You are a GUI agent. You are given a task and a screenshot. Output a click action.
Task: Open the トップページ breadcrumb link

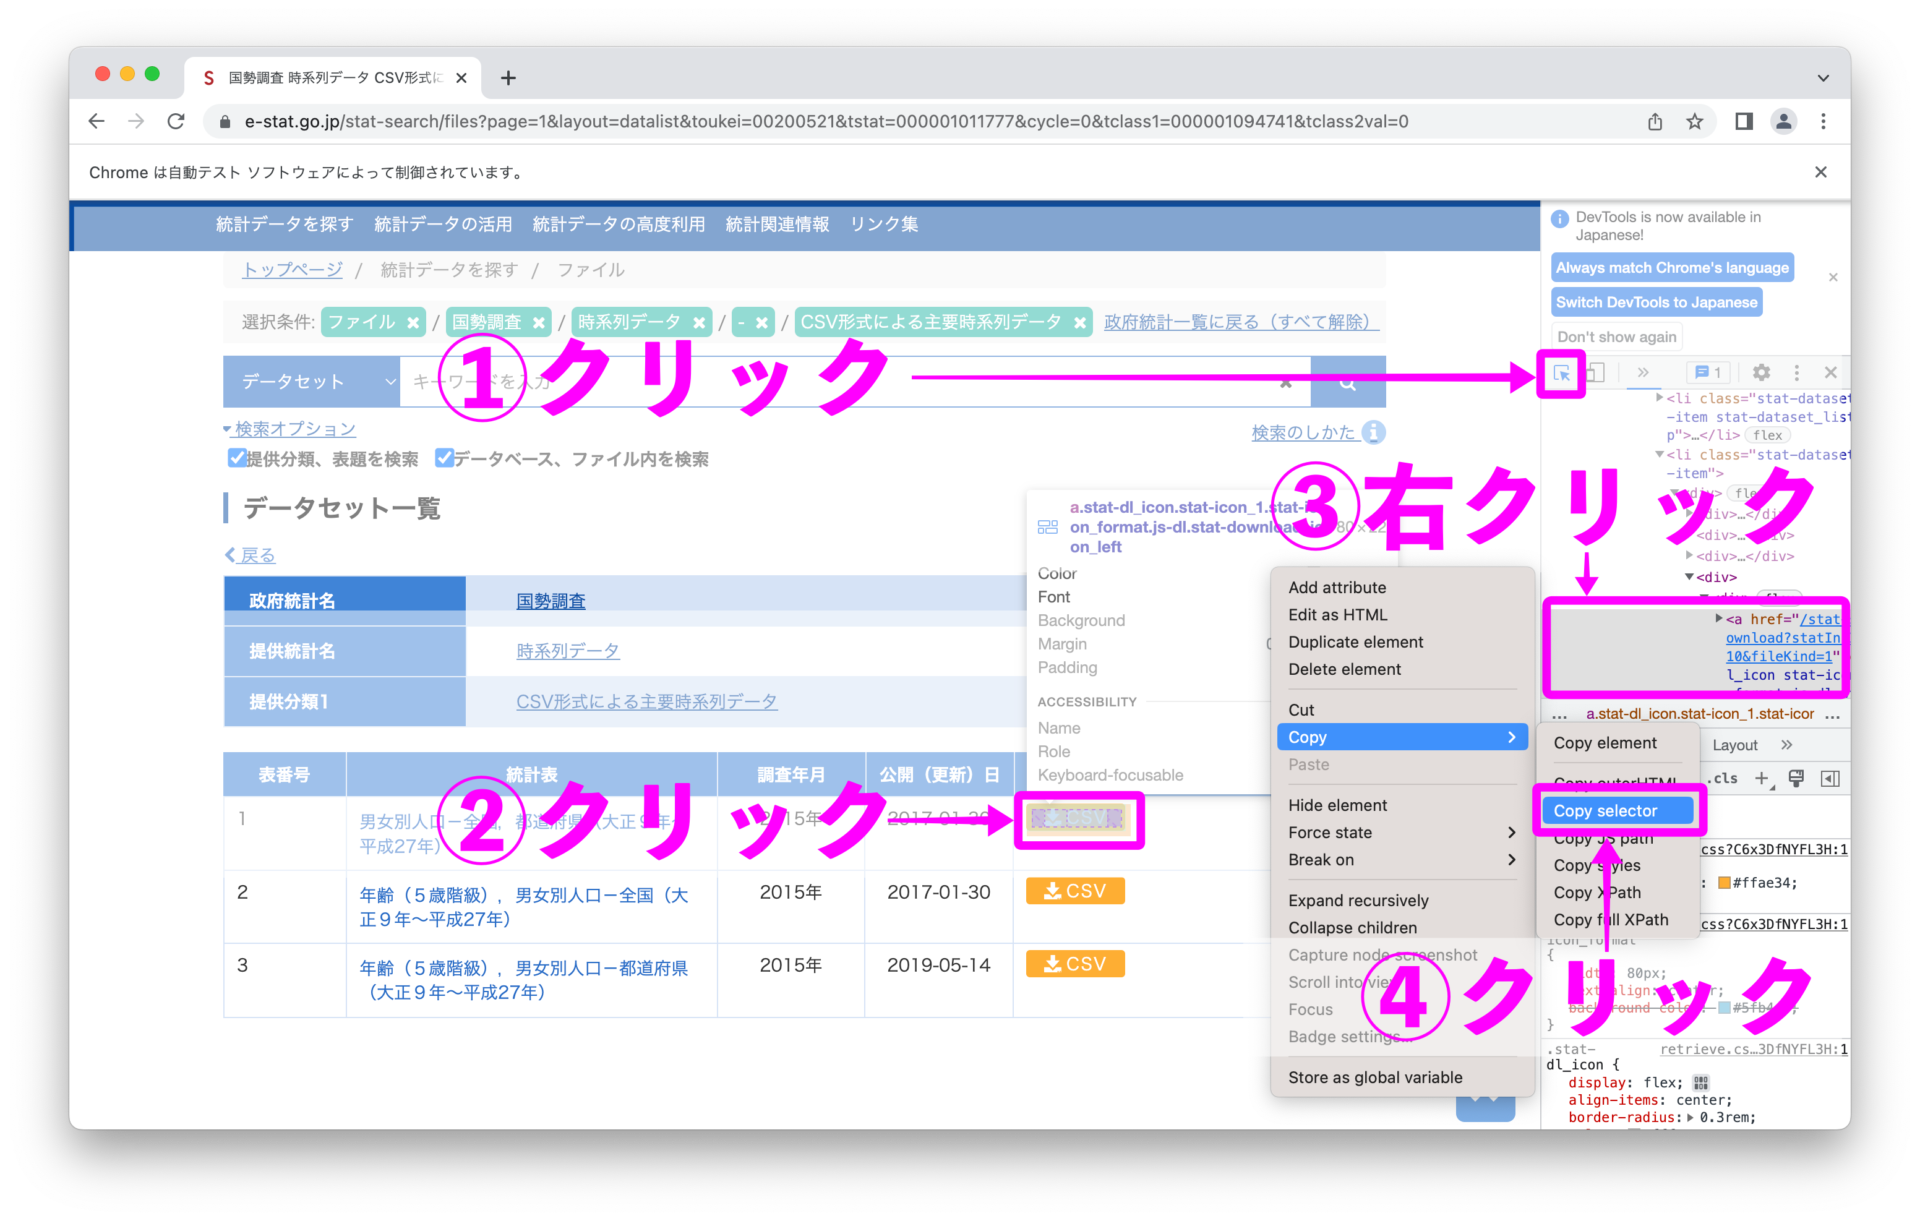291,269
